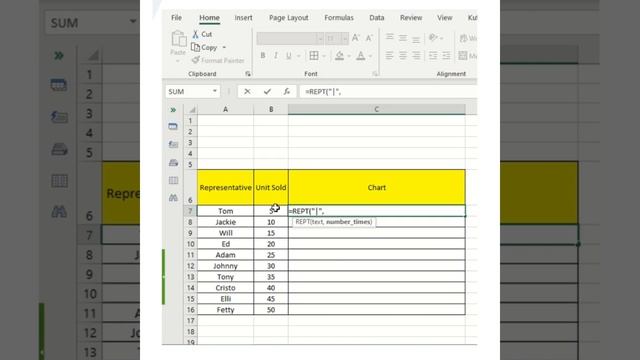Click the Fill Color bucket icon

339,56
